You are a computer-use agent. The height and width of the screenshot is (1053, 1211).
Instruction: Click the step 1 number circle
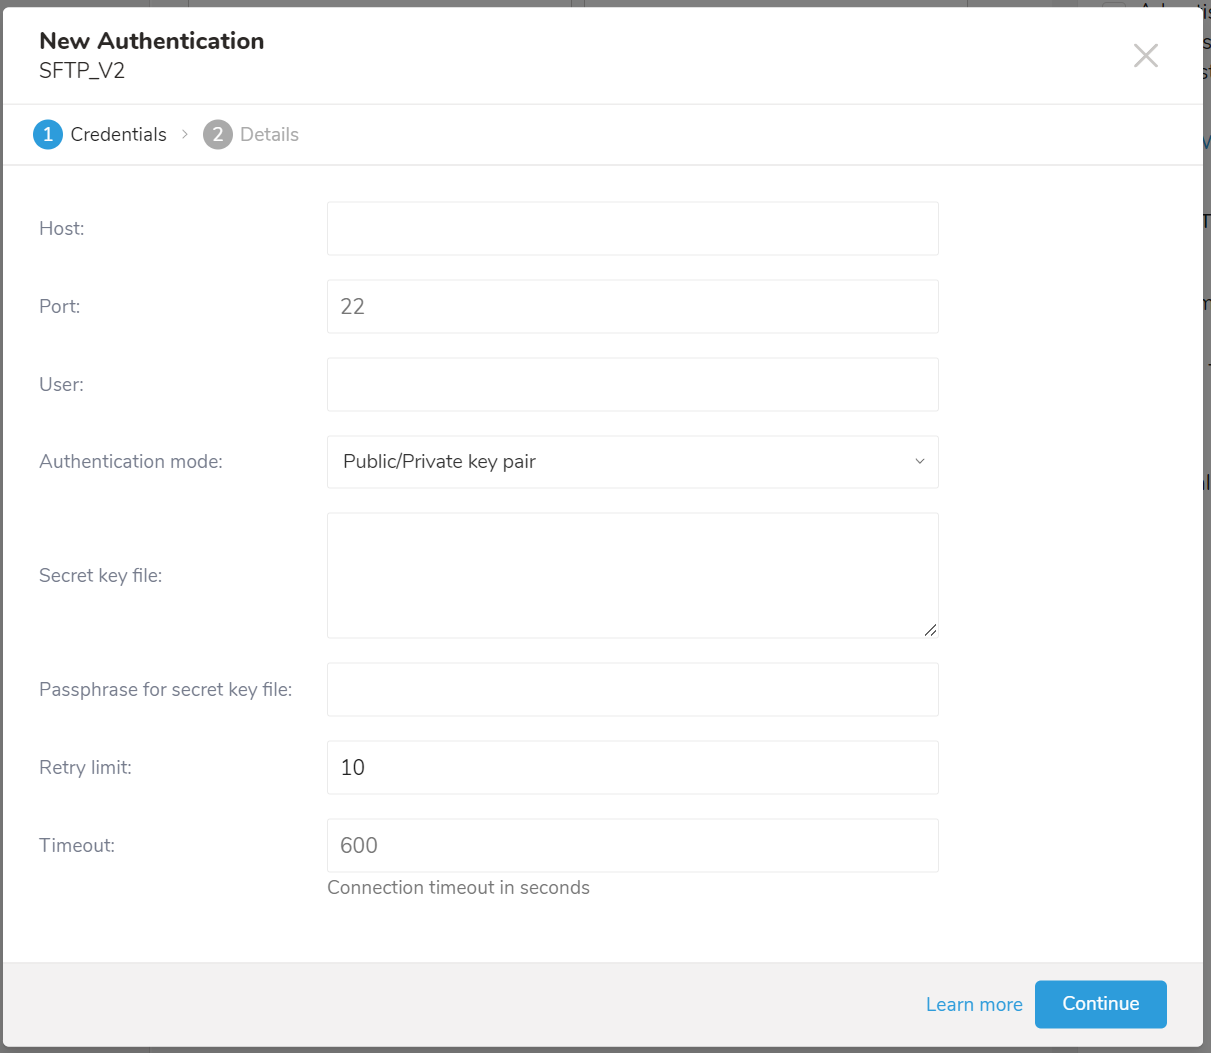(48, 134)
